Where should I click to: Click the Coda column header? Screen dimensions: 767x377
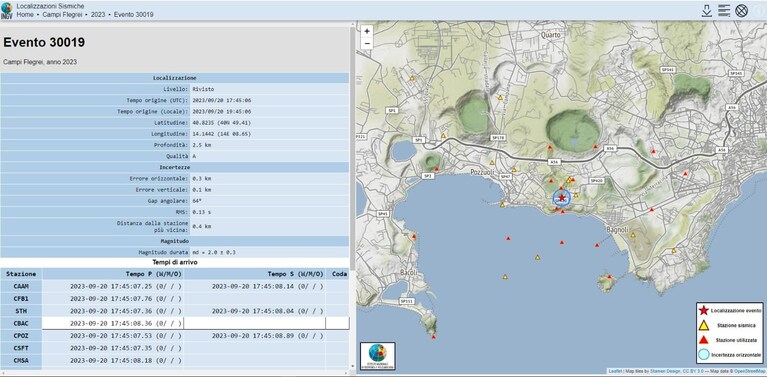(338, 274)
